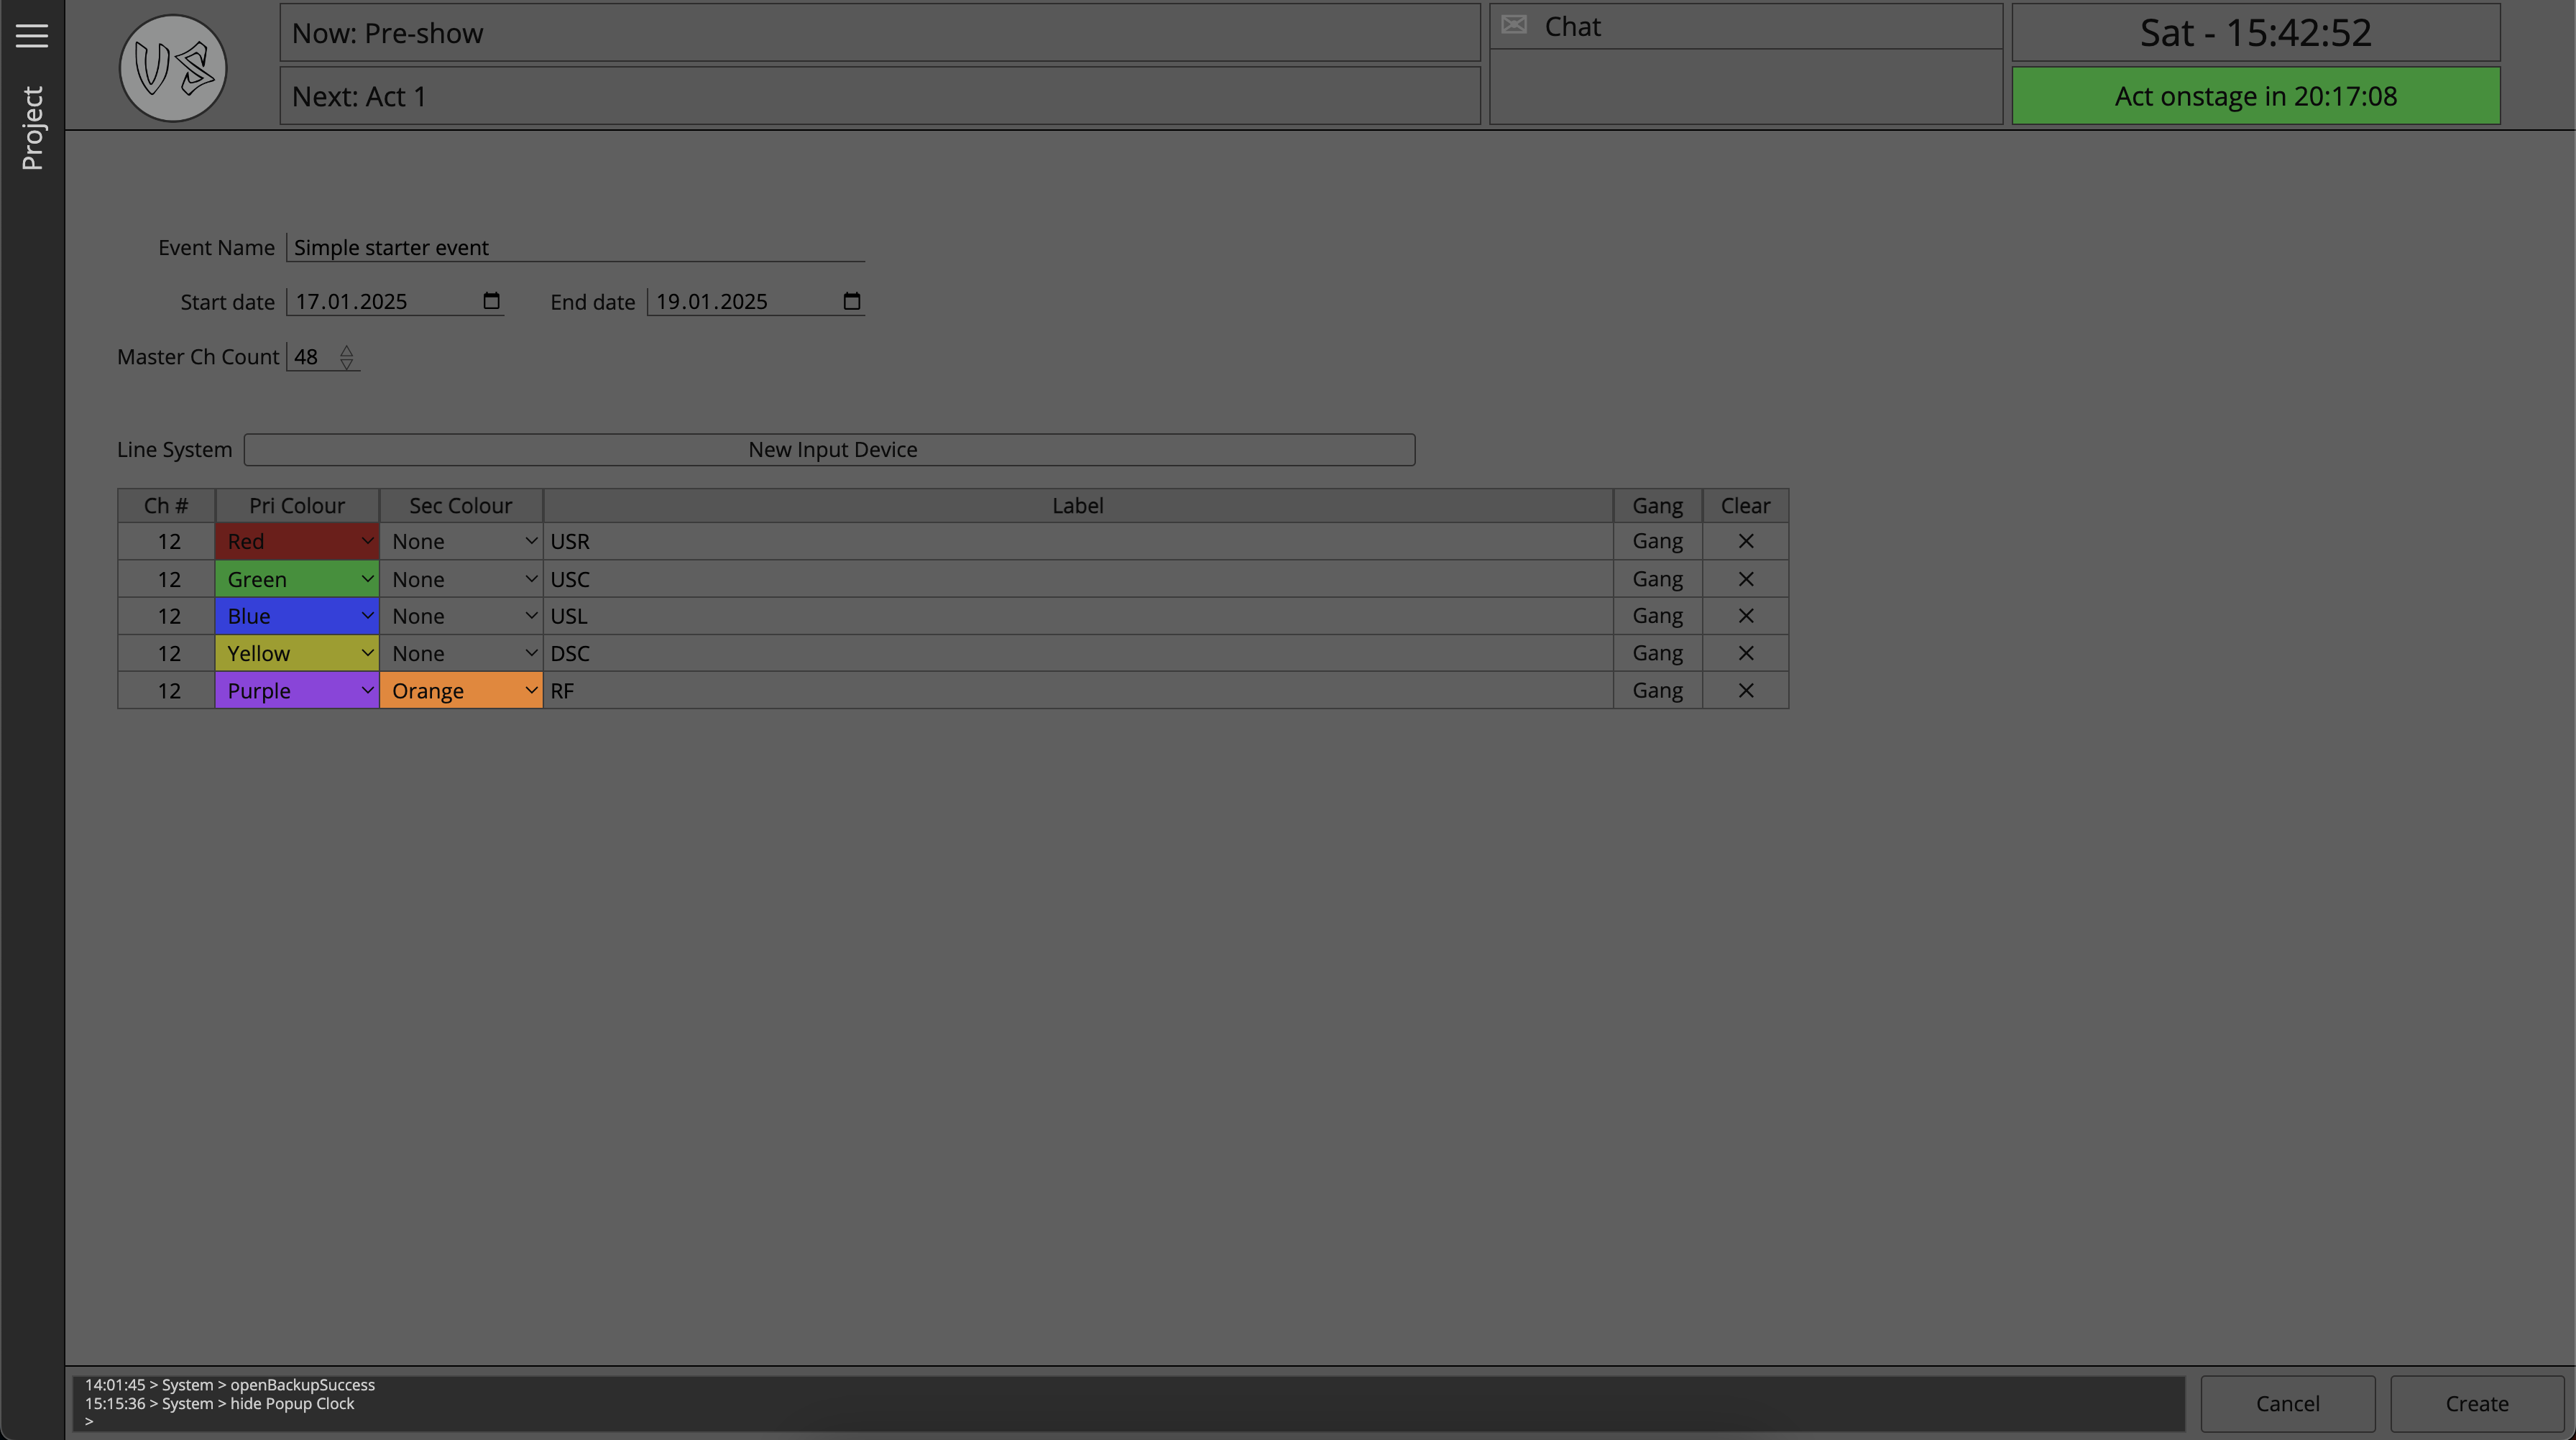Image resolution: width=2576 pixels, height=1440 pixels.
Task: Clear the DSC row with X
Action: click(x=1746, y=653)
